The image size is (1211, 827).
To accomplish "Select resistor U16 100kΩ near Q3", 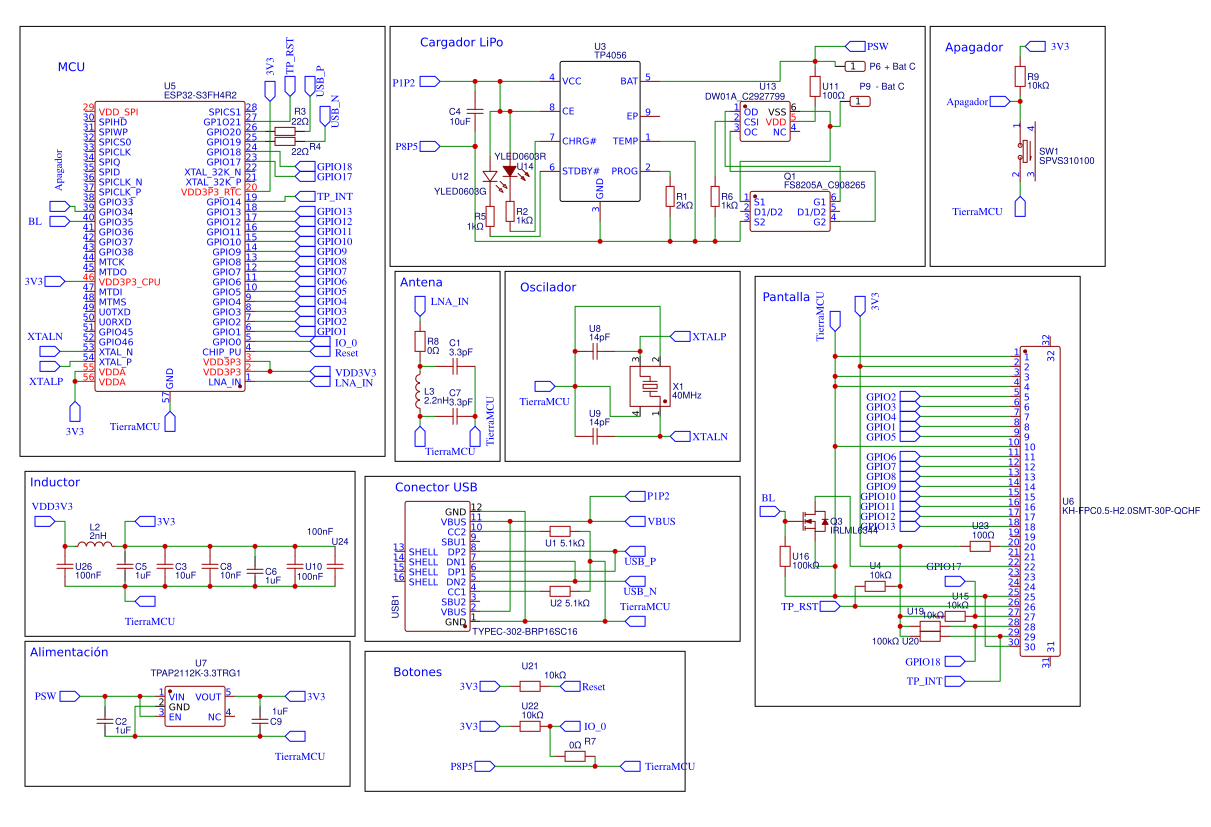I will click(785, 556).
